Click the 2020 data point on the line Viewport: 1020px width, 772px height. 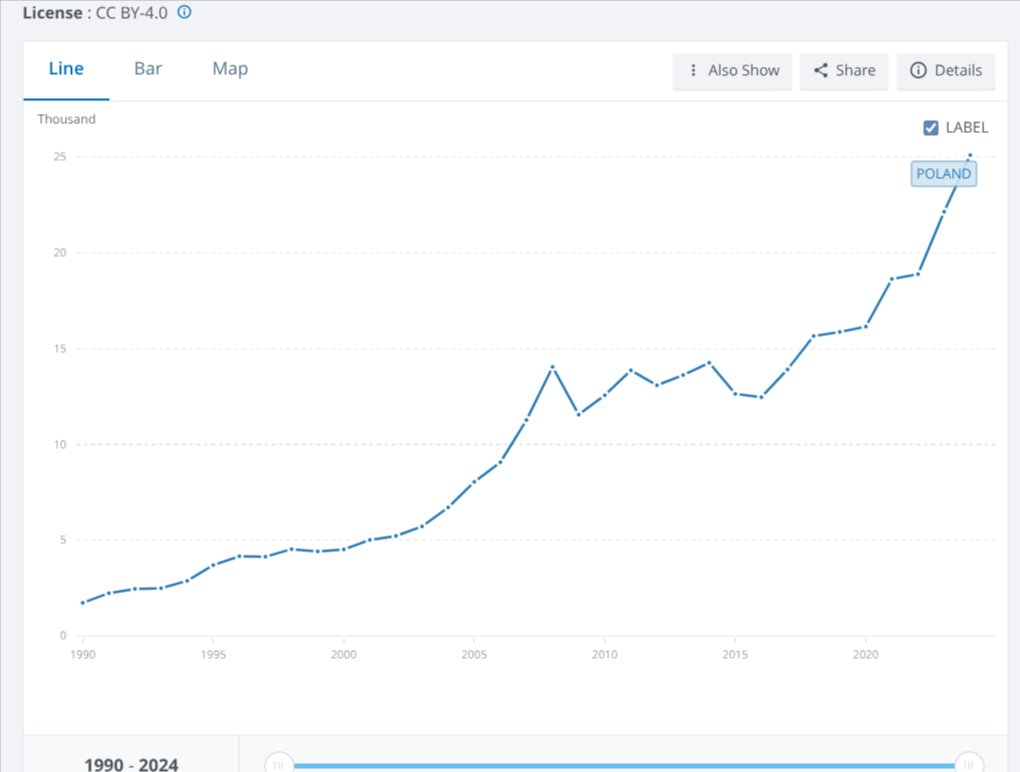point(866,326)
